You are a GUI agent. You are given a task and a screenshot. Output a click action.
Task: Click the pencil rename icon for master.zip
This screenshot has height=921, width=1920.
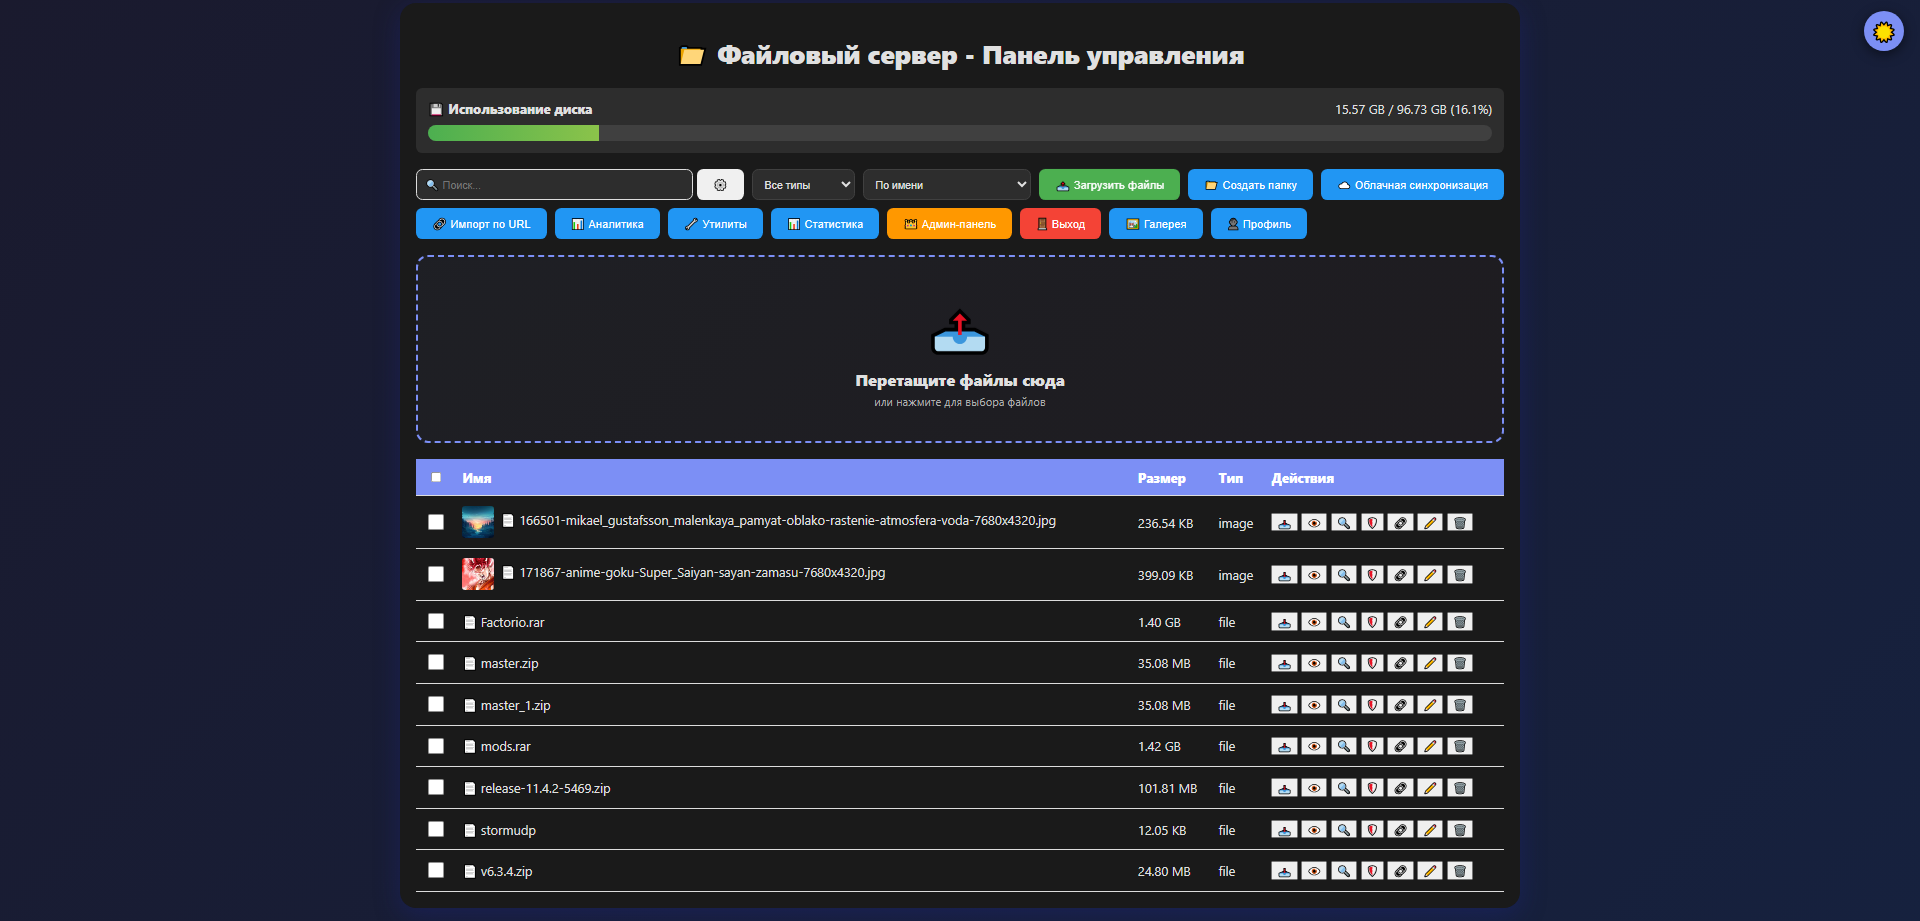1430,663
